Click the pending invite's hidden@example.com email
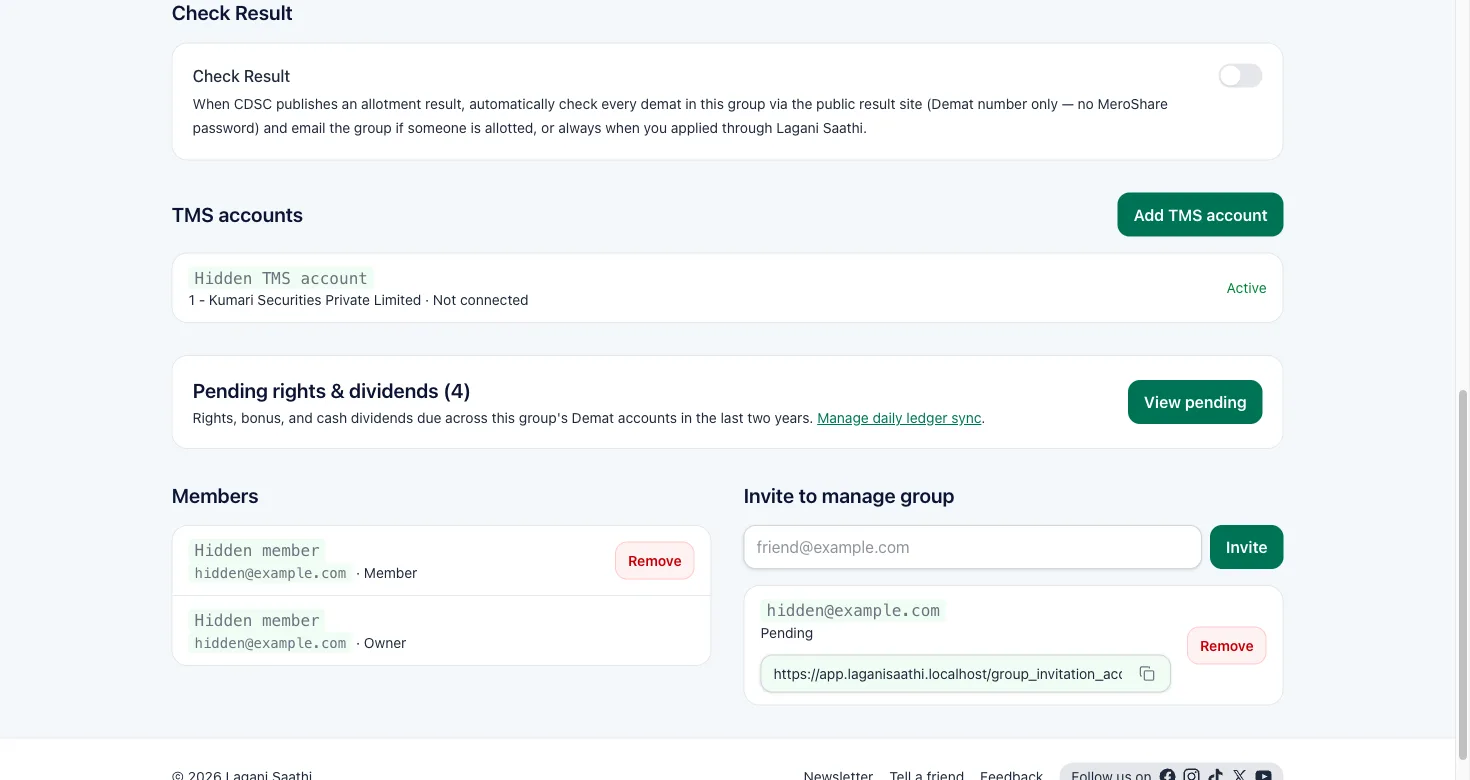Image resolution: width=1470 pixels, height=780 pixels. 853,610
